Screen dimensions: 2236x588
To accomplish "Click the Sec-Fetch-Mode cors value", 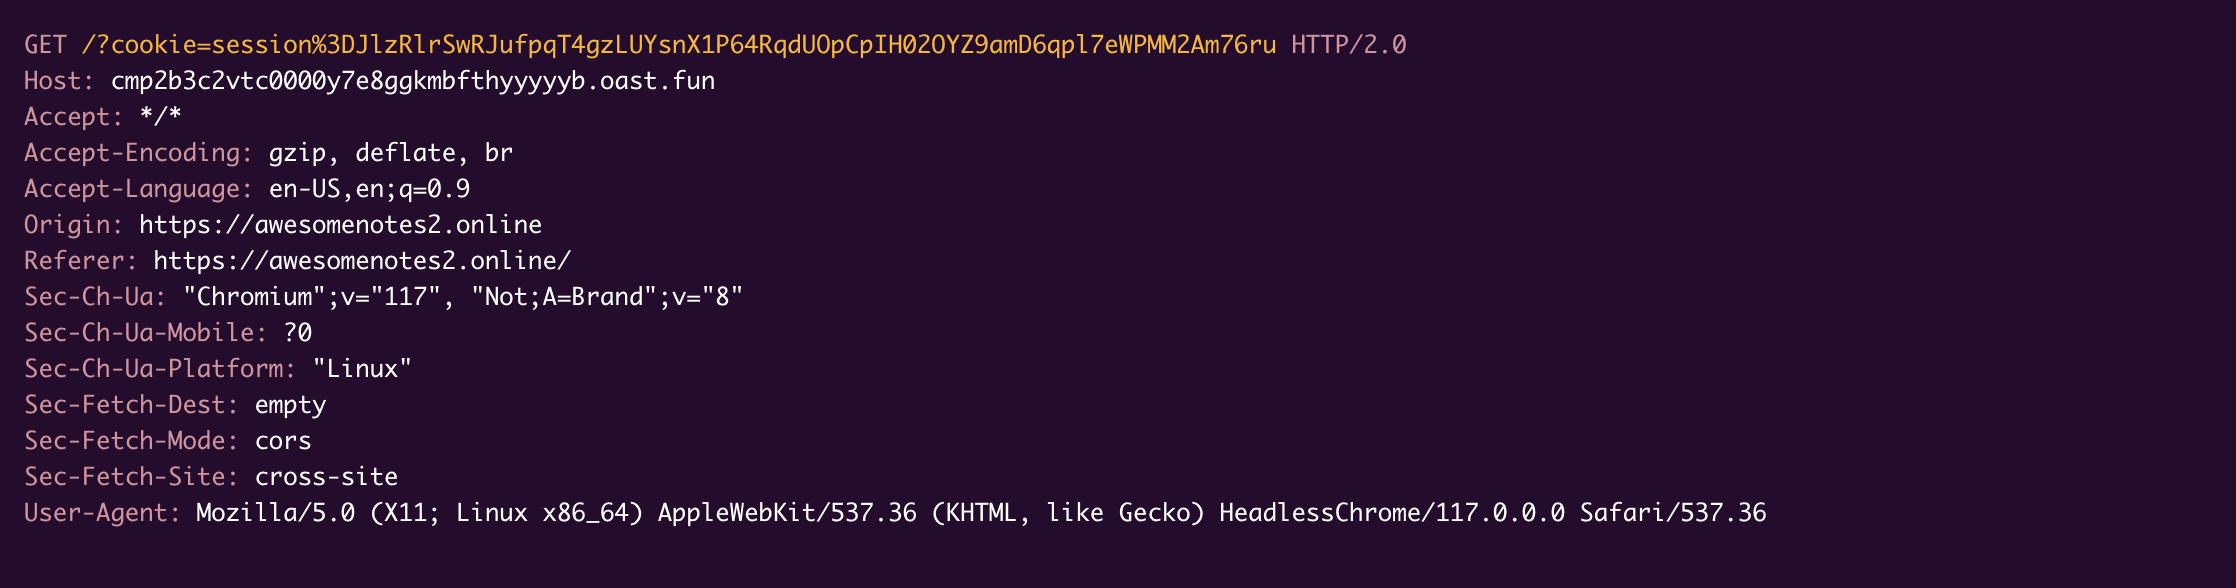I will [x=283, y=441].
